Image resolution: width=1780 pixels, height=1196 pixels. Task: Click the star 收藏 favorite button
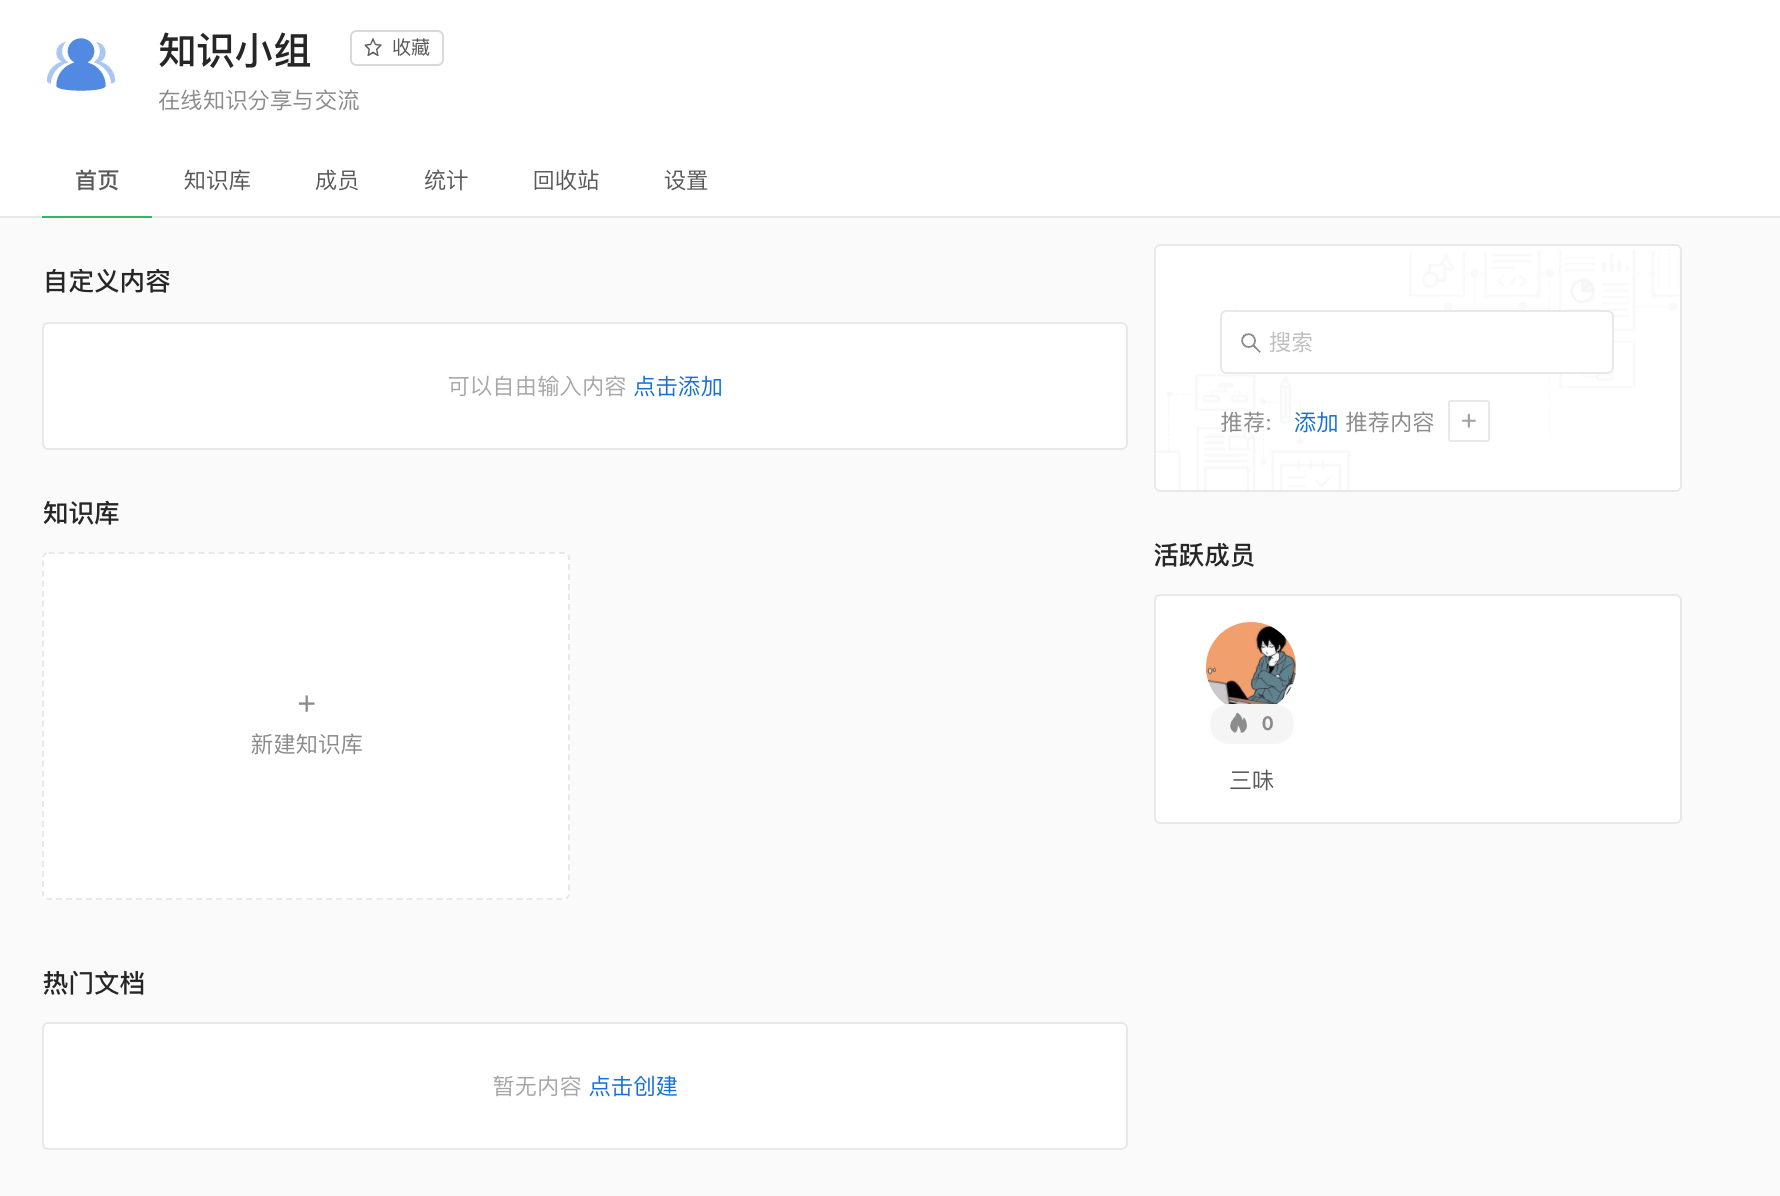click(397, 48)
